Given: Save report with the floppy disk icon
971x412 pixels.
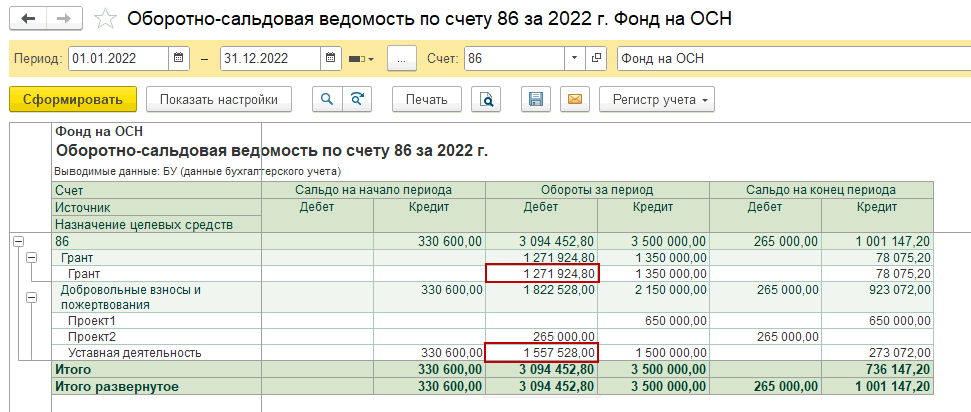Looking at the screenshot, I should click(536, 99).
